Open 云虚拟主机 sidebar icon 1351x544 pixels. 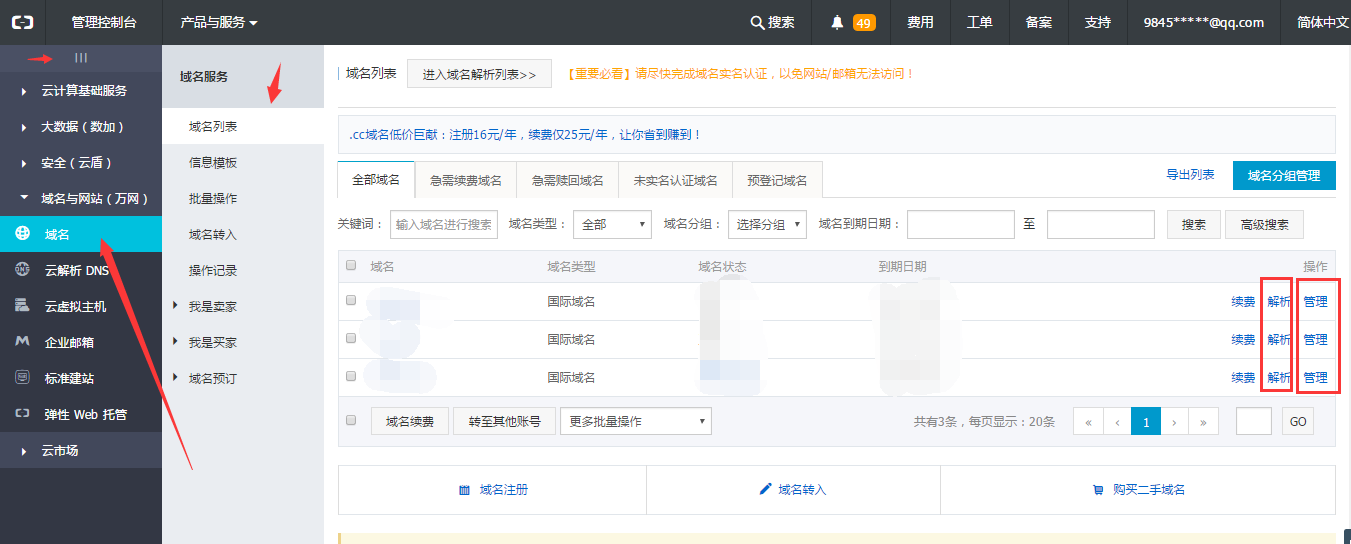pos(22,306)
